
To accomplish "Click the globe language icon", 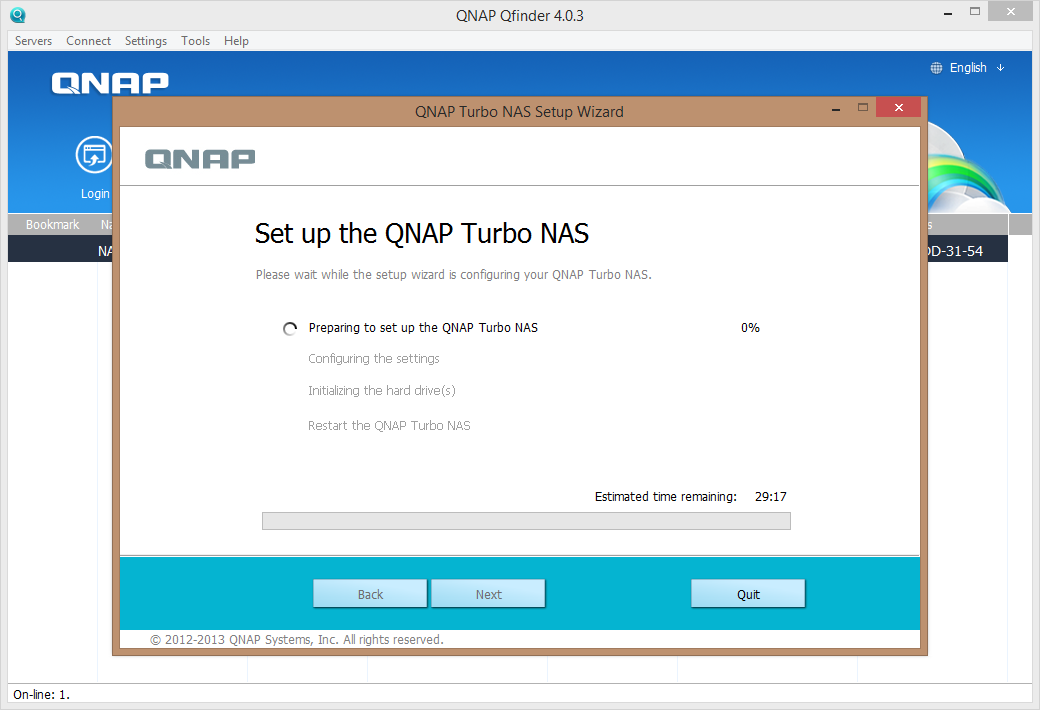I will [x=936, y=68].
